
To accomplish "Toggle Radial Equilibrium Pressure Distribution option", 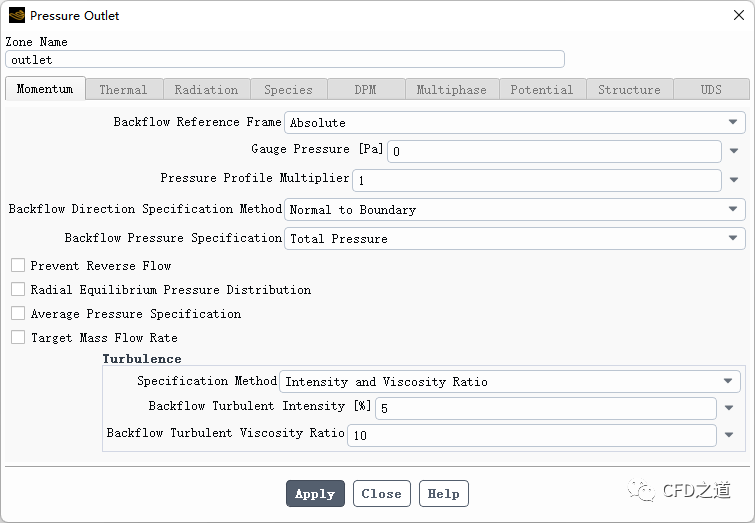I will pyautogui.click(x=18, y=290).
